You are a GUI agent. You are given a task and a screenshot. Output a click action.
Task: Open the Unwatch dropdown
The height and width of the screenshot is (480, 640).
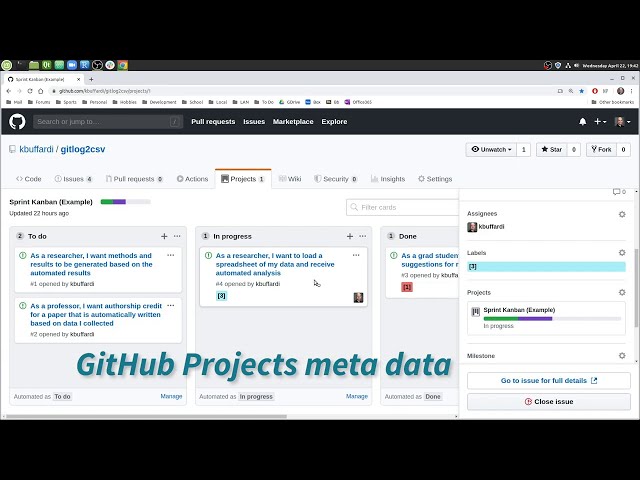[x=491, y=149]
